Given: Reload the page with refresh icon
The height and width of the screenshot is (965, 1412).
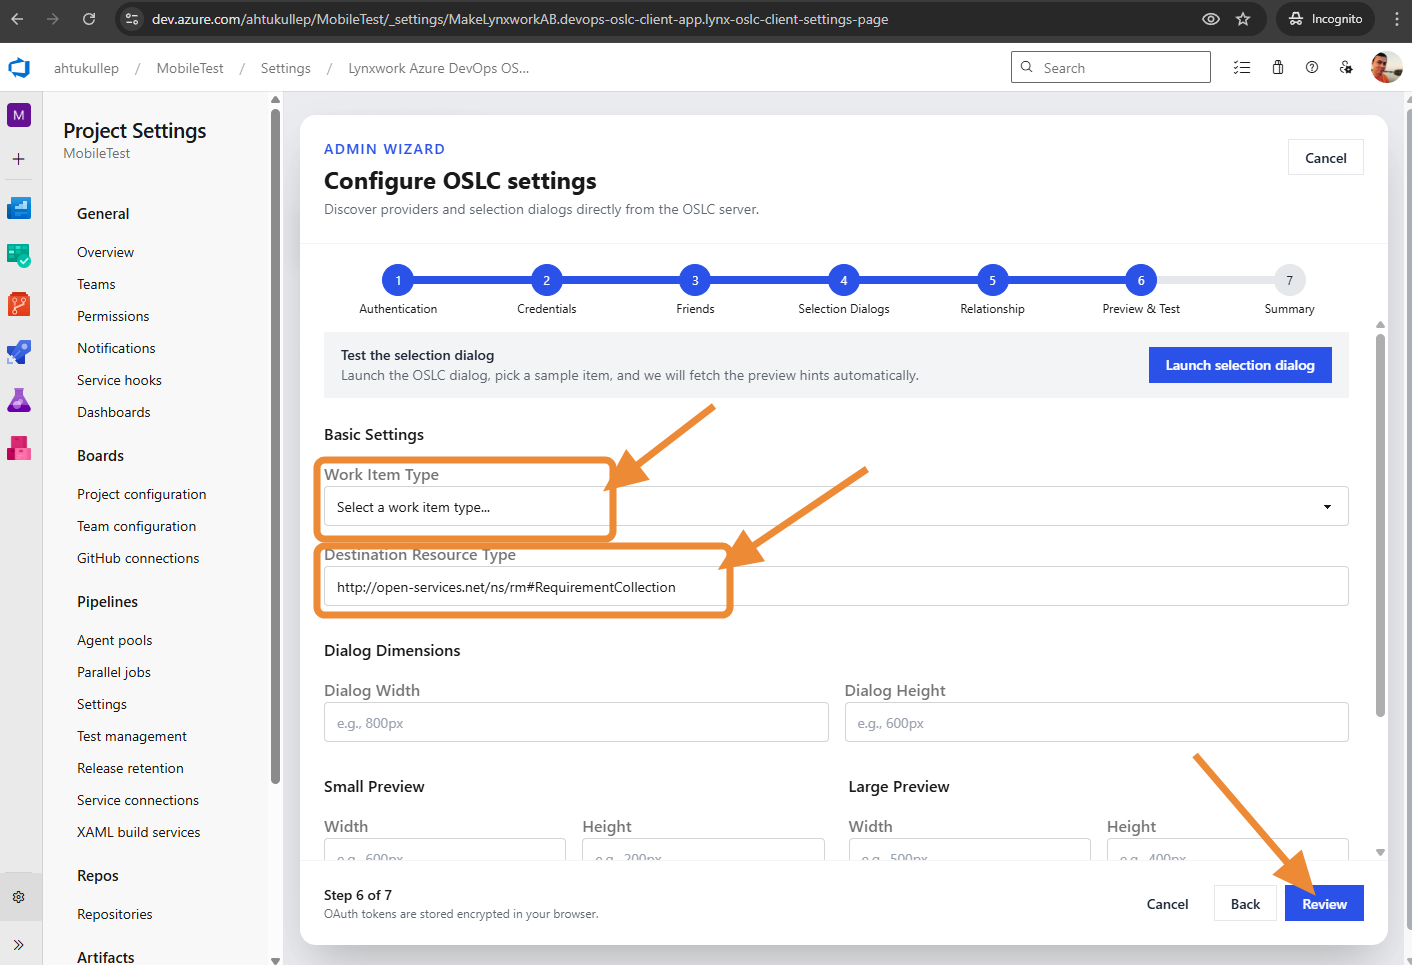Looking at the screenshot, I should 89,19.
